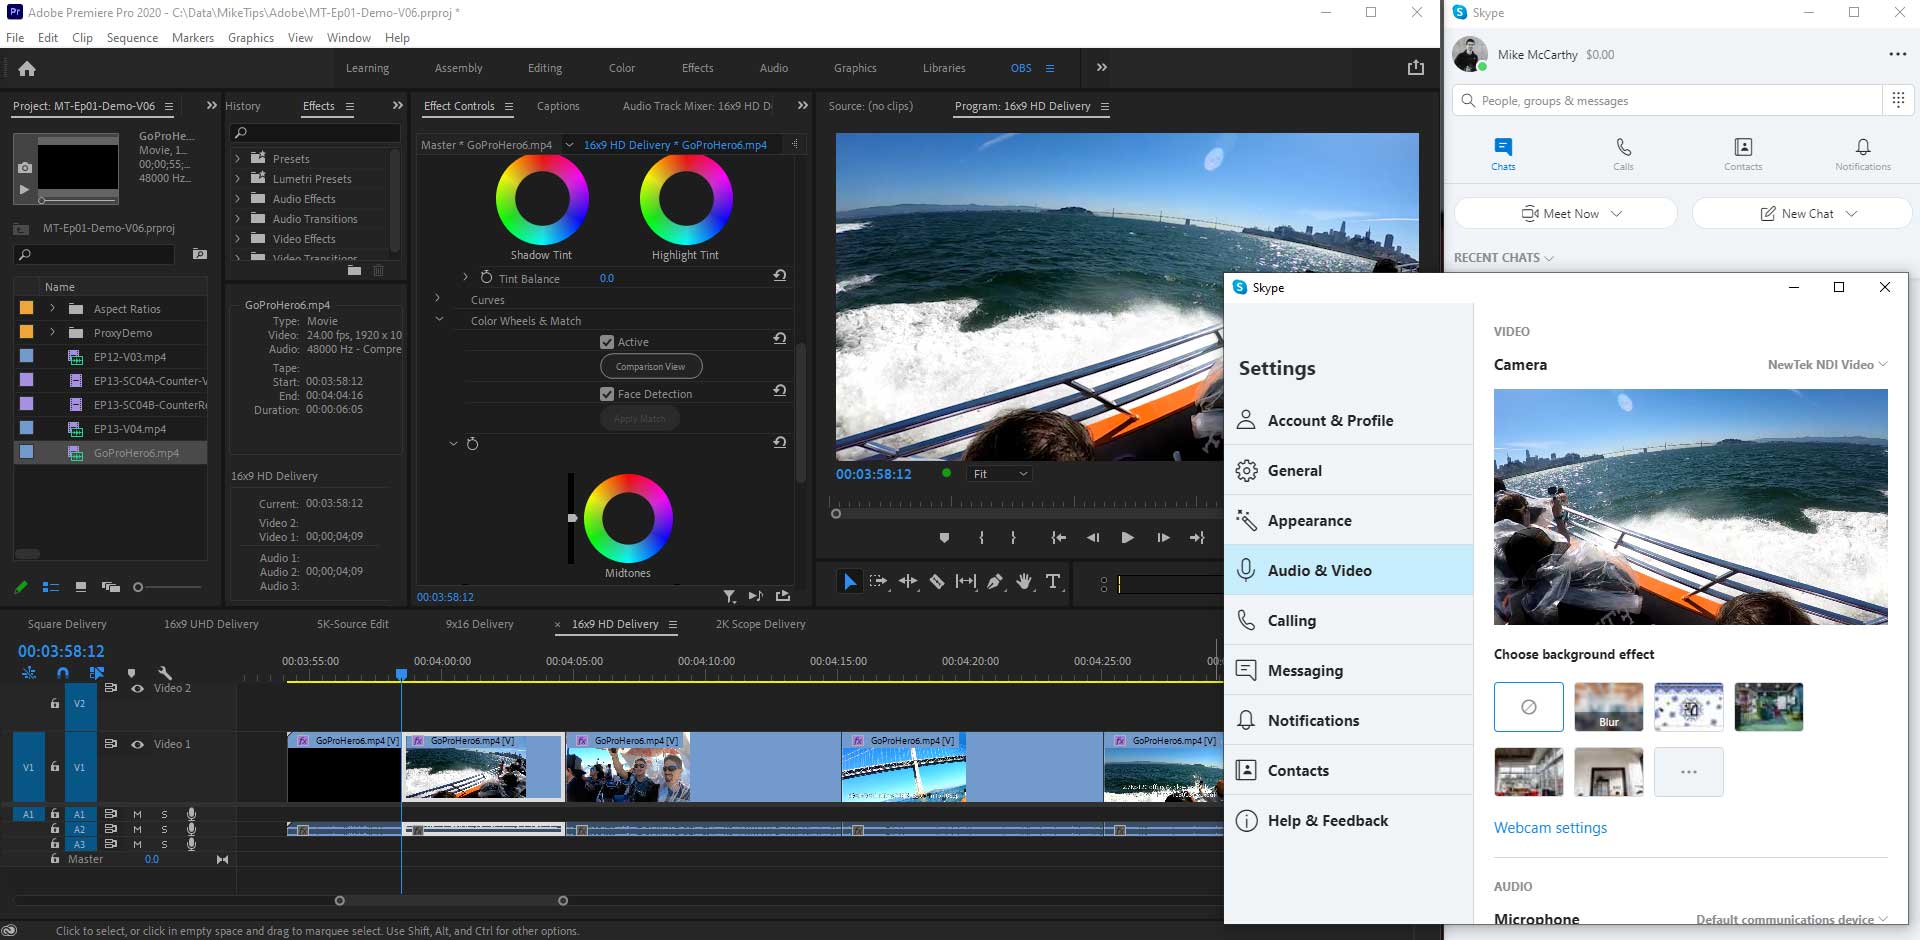
Task: Open Skype Calling settings
Action: pos(1349,620)
